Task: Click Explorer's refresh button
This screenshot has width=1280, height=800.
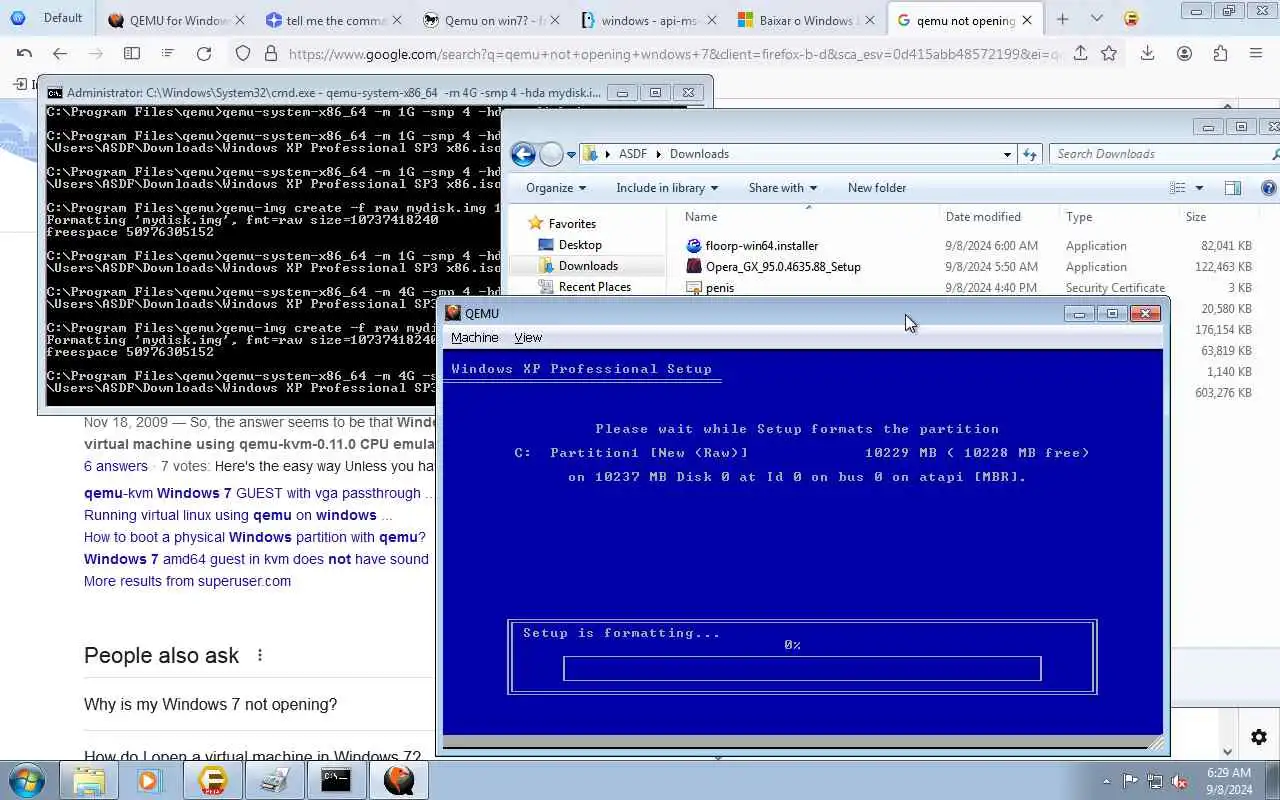Action: click(1030, 154)
